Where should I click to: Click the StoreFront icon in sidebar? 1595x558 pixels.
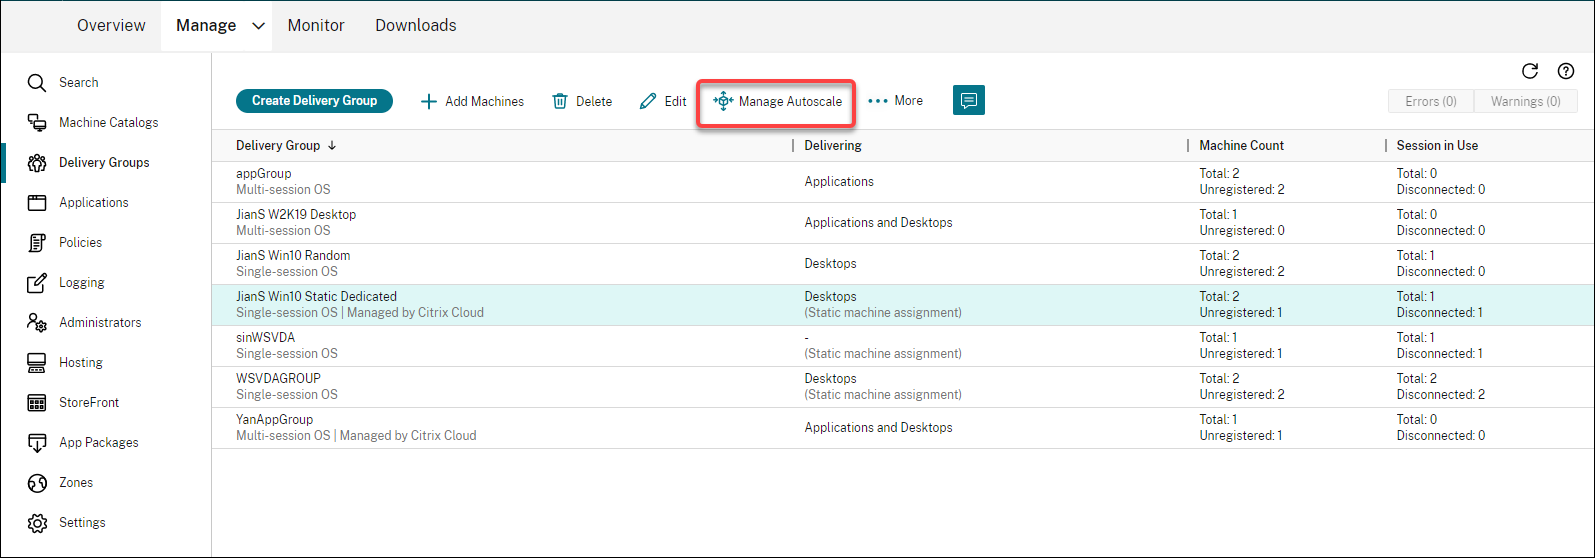tap(37, 403)
